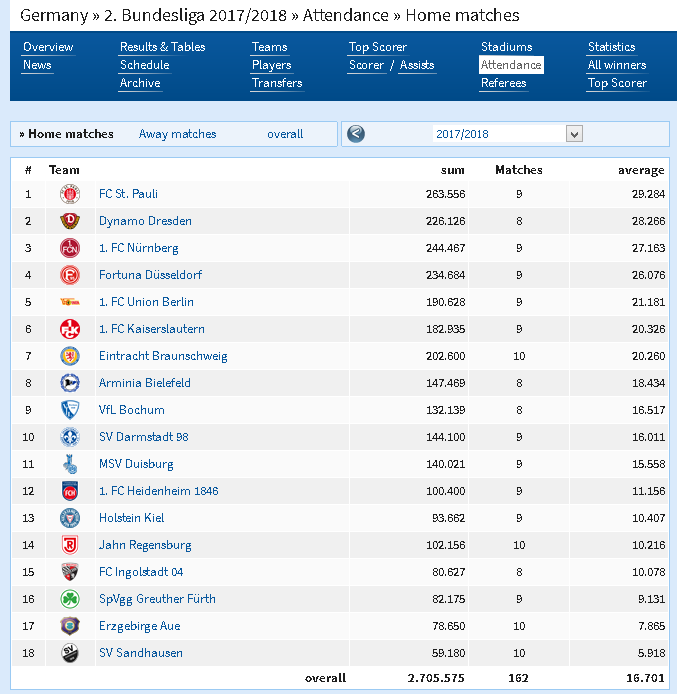Open the 1. FC Union Berlin link

[x=146, y=302]
